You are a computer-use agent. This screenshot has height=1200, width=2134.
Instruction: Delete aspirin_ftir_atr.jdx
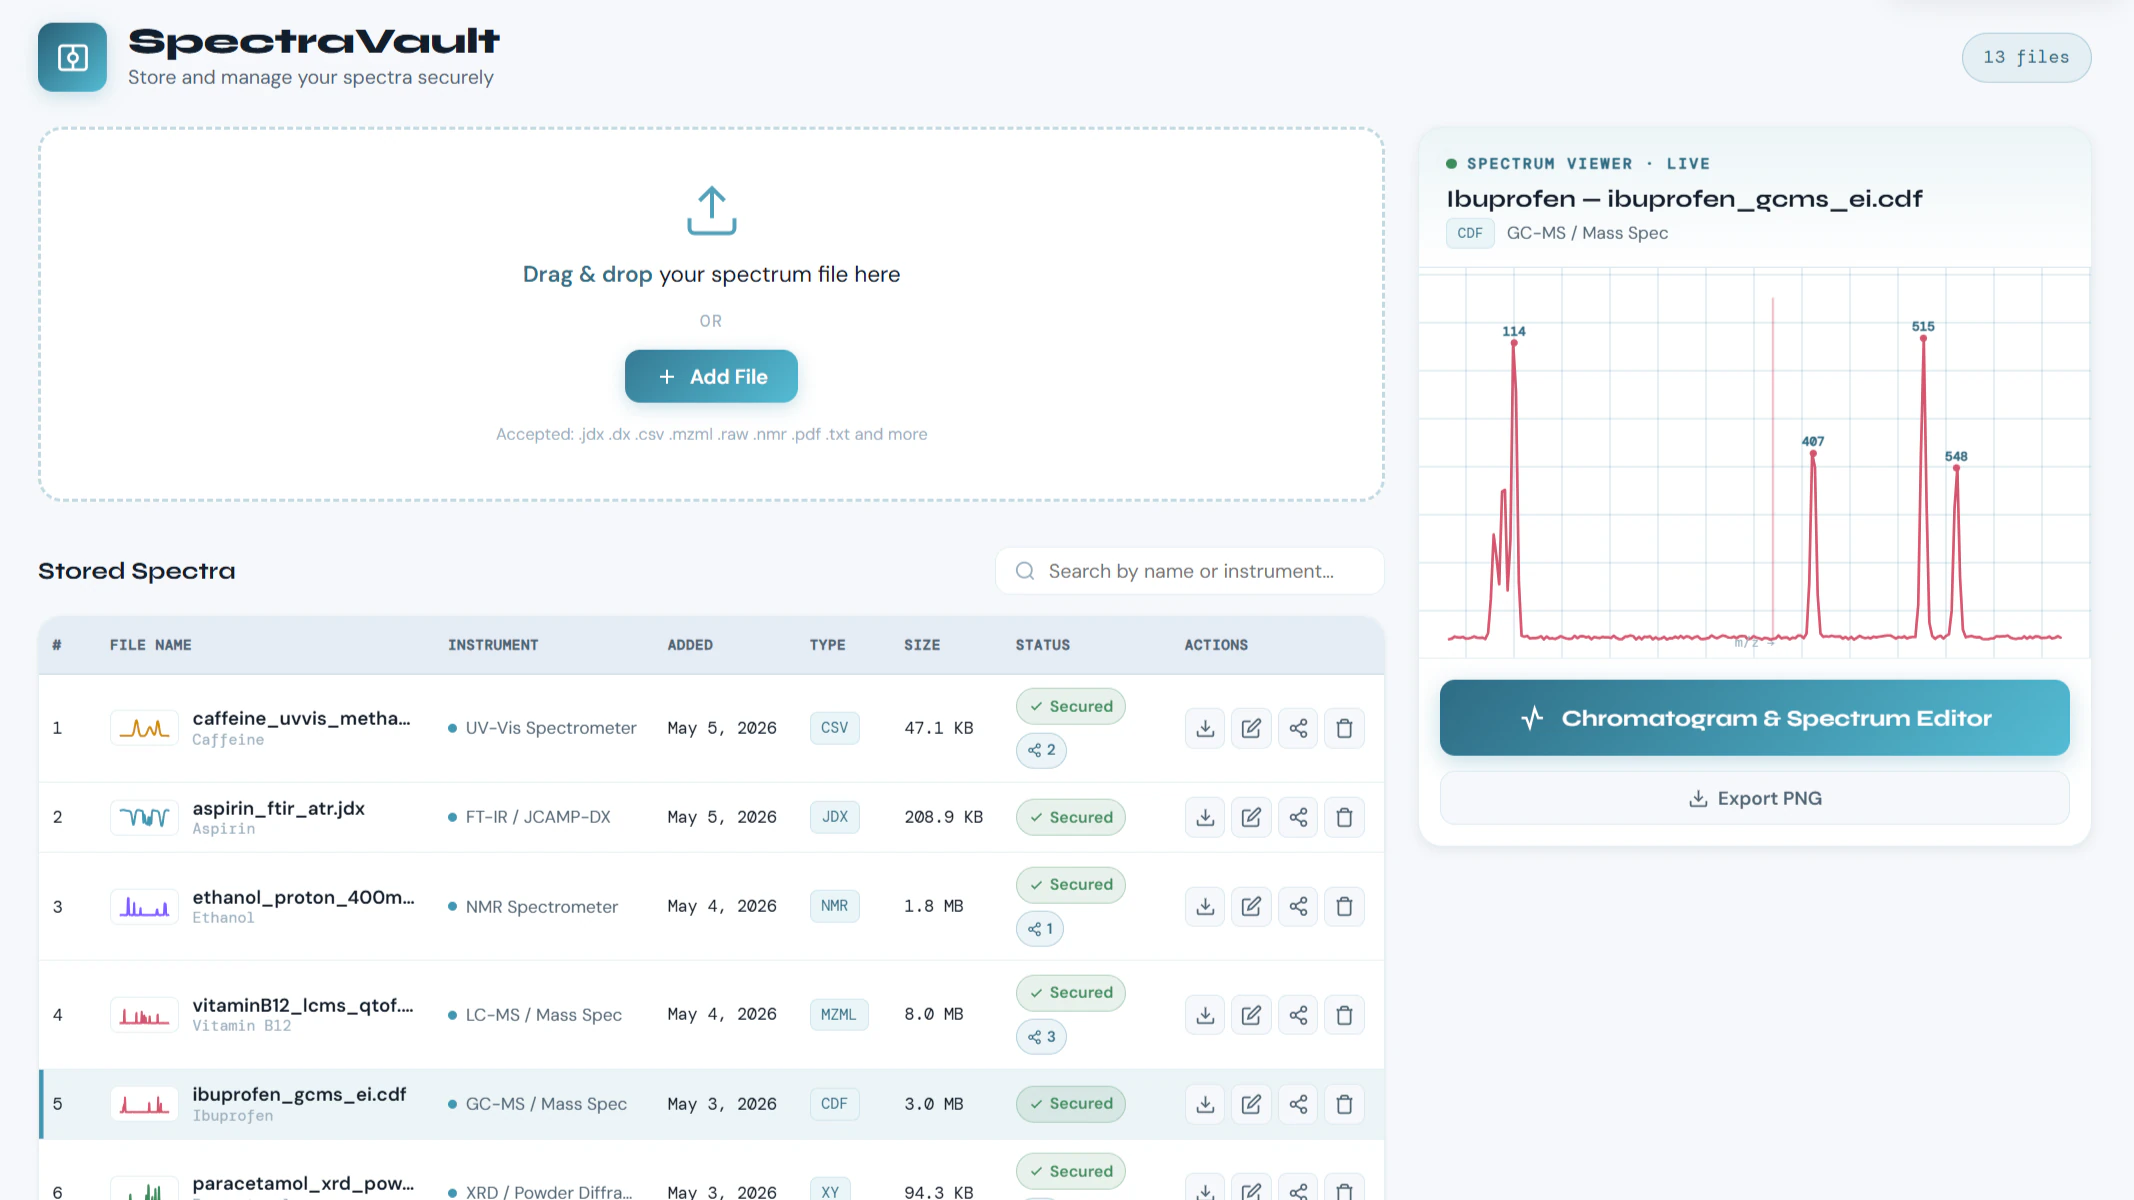1344,817
